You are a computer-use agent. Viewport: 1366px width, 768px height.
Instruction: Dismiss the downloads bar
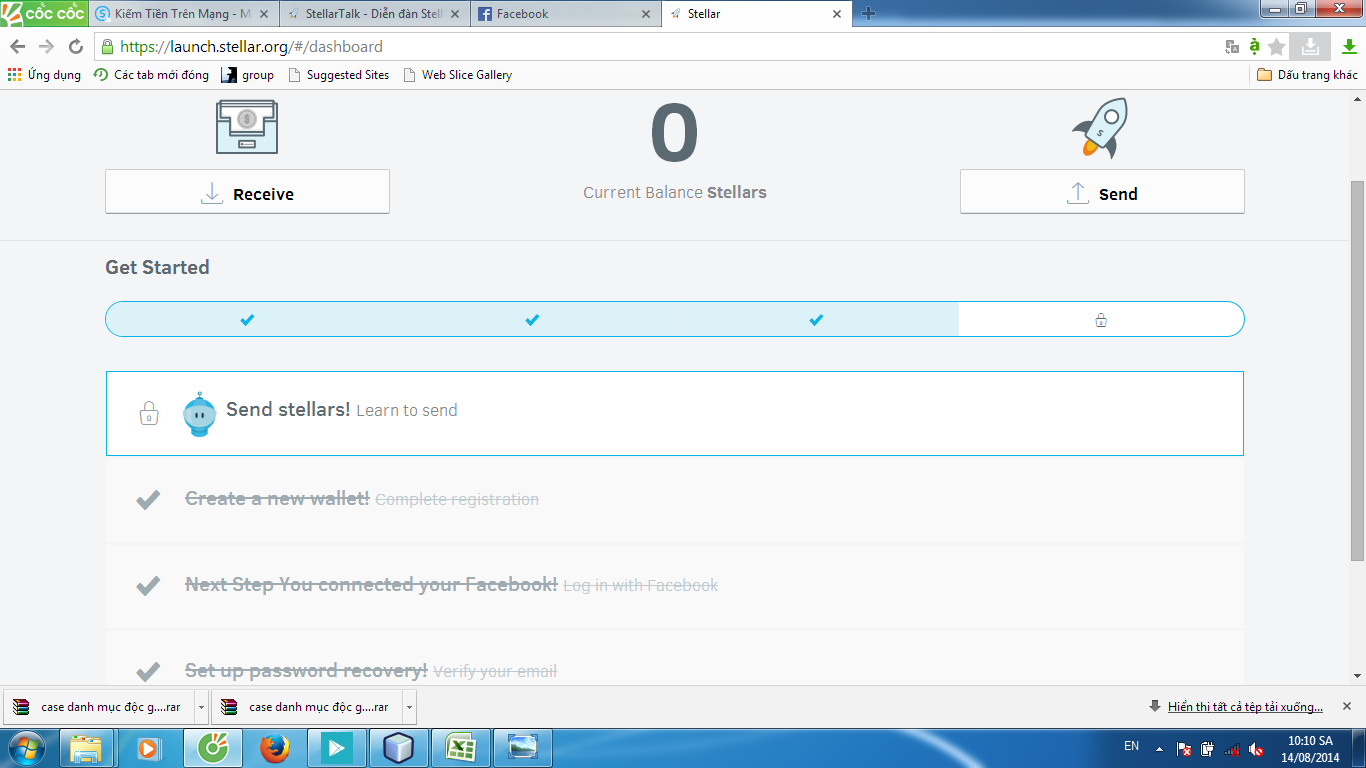click(1346, 706)
